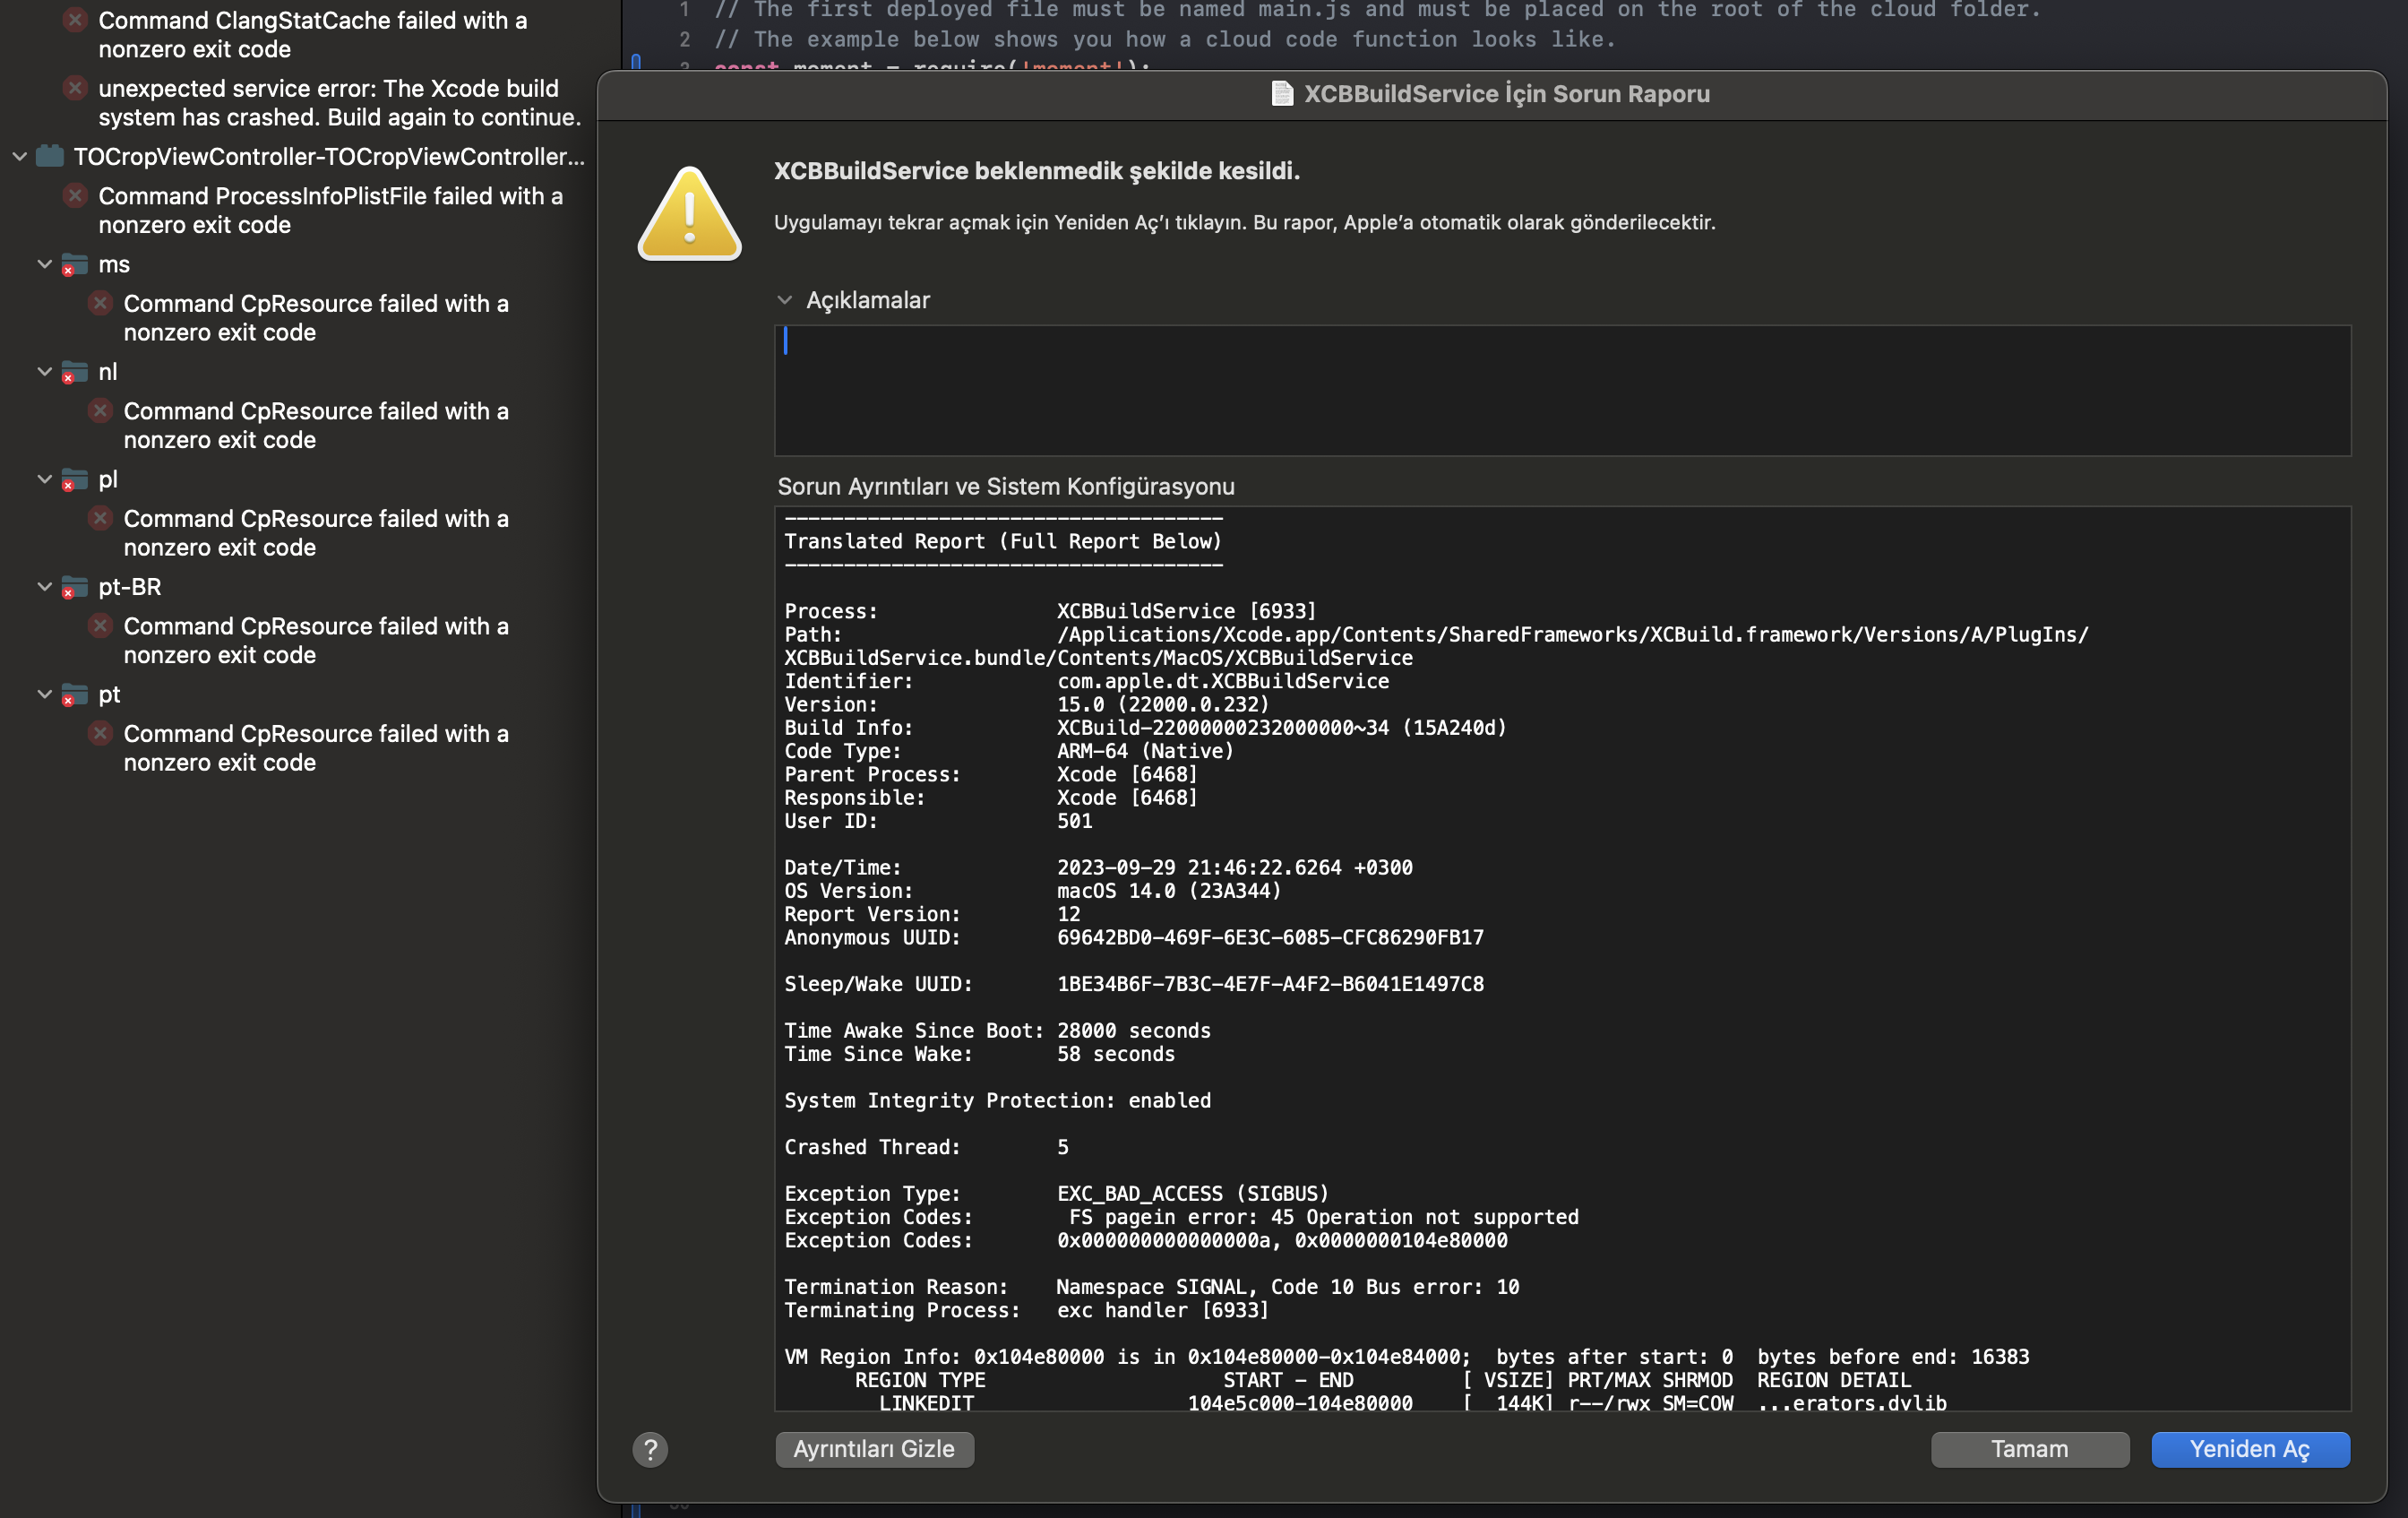Select the Xcode build system crashed message
This screenshot has height=1518, width=2408.
click(x=340, y=103)
